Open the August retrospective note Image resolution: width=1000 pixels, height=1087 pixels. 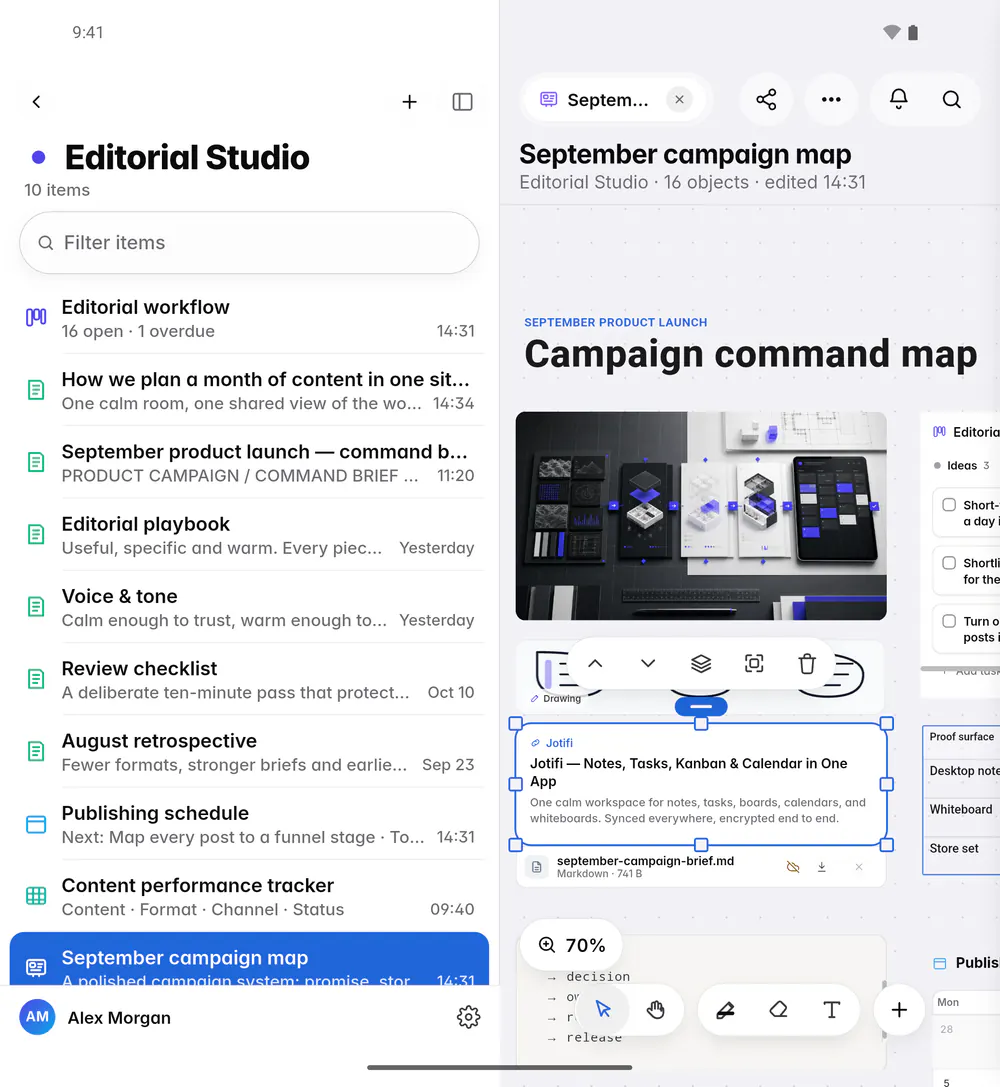249,752
